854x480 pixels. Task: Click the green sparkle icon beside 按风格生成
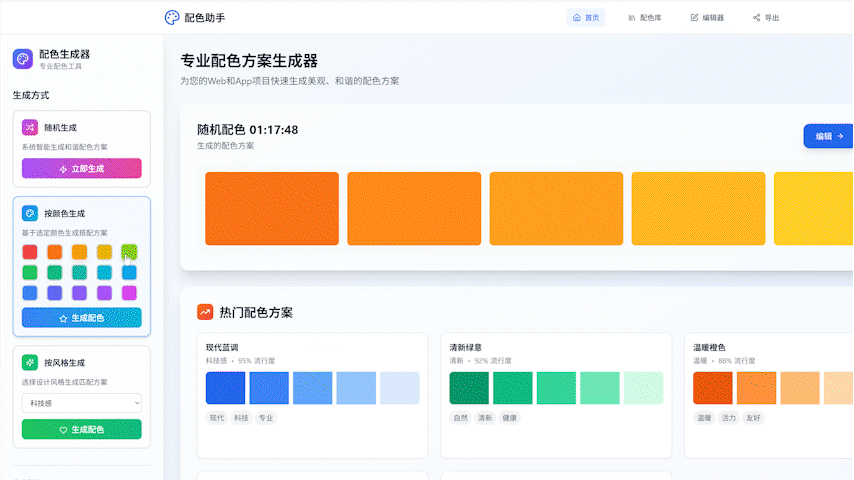(30, 362)
